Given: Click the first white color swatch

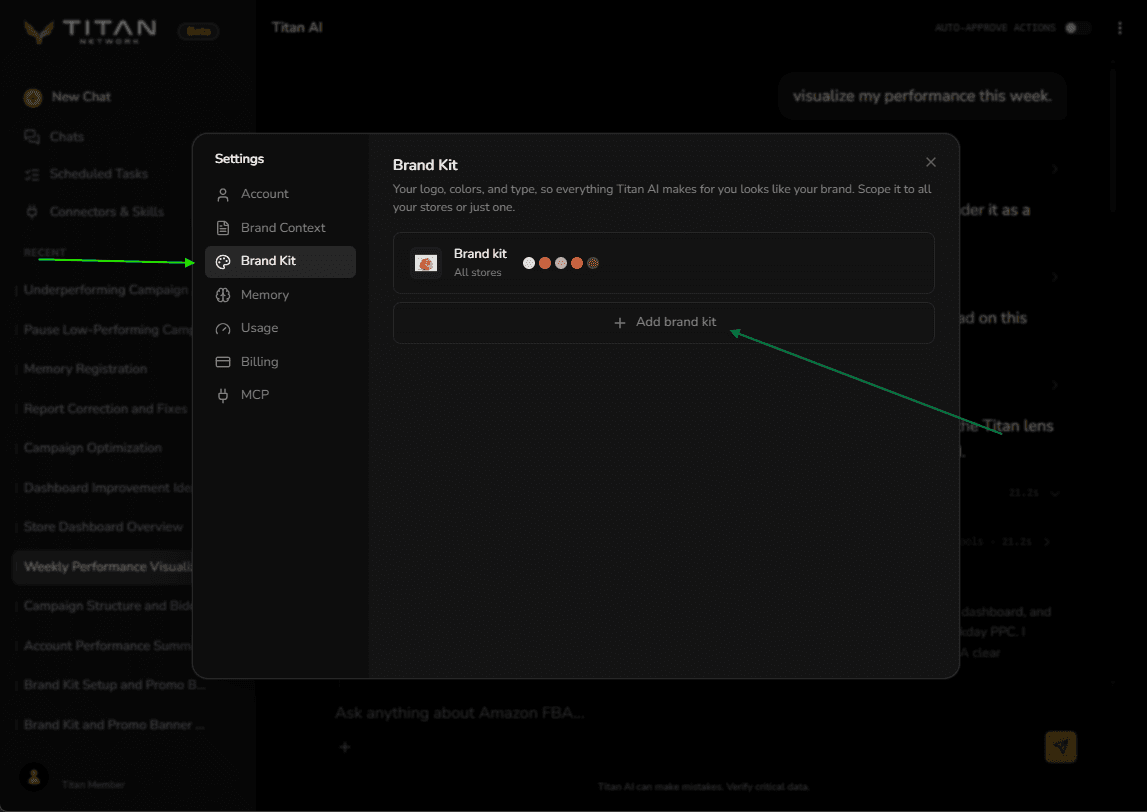Looking at the screenshot, I should click(x=529, y=263).
